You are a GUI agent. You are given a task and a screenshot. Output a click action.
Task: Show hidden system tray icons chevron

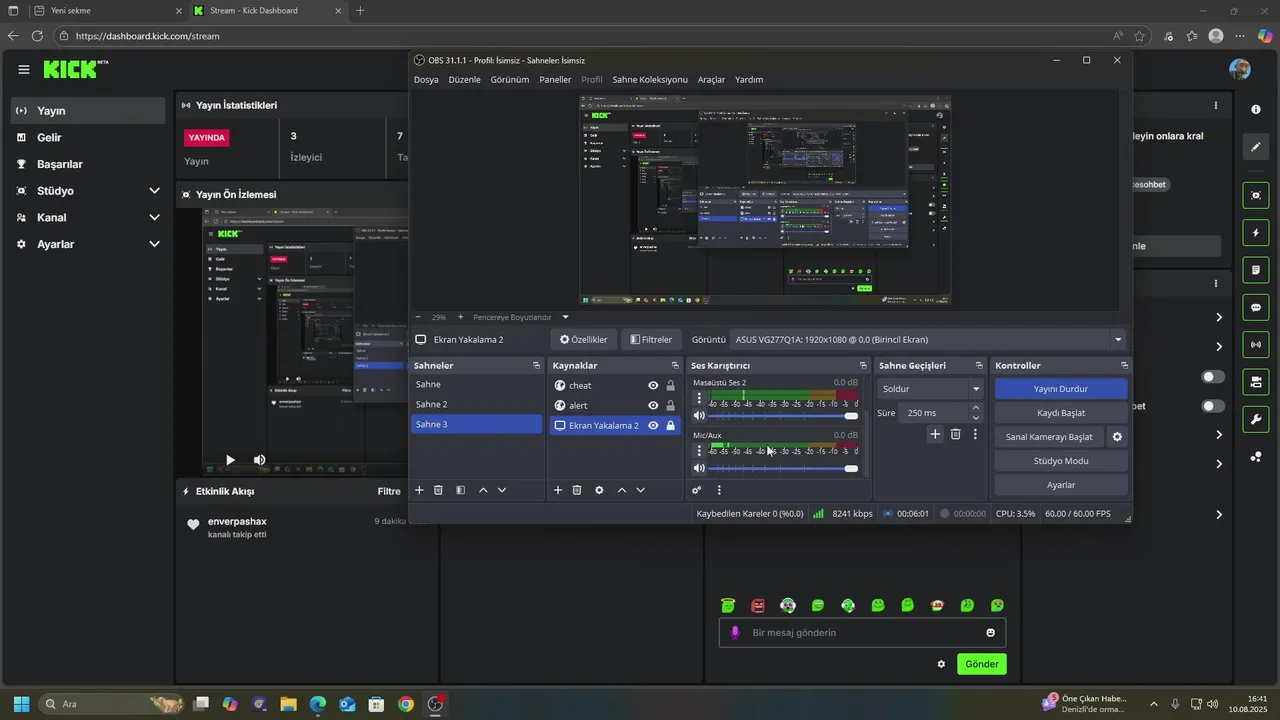1153,704
